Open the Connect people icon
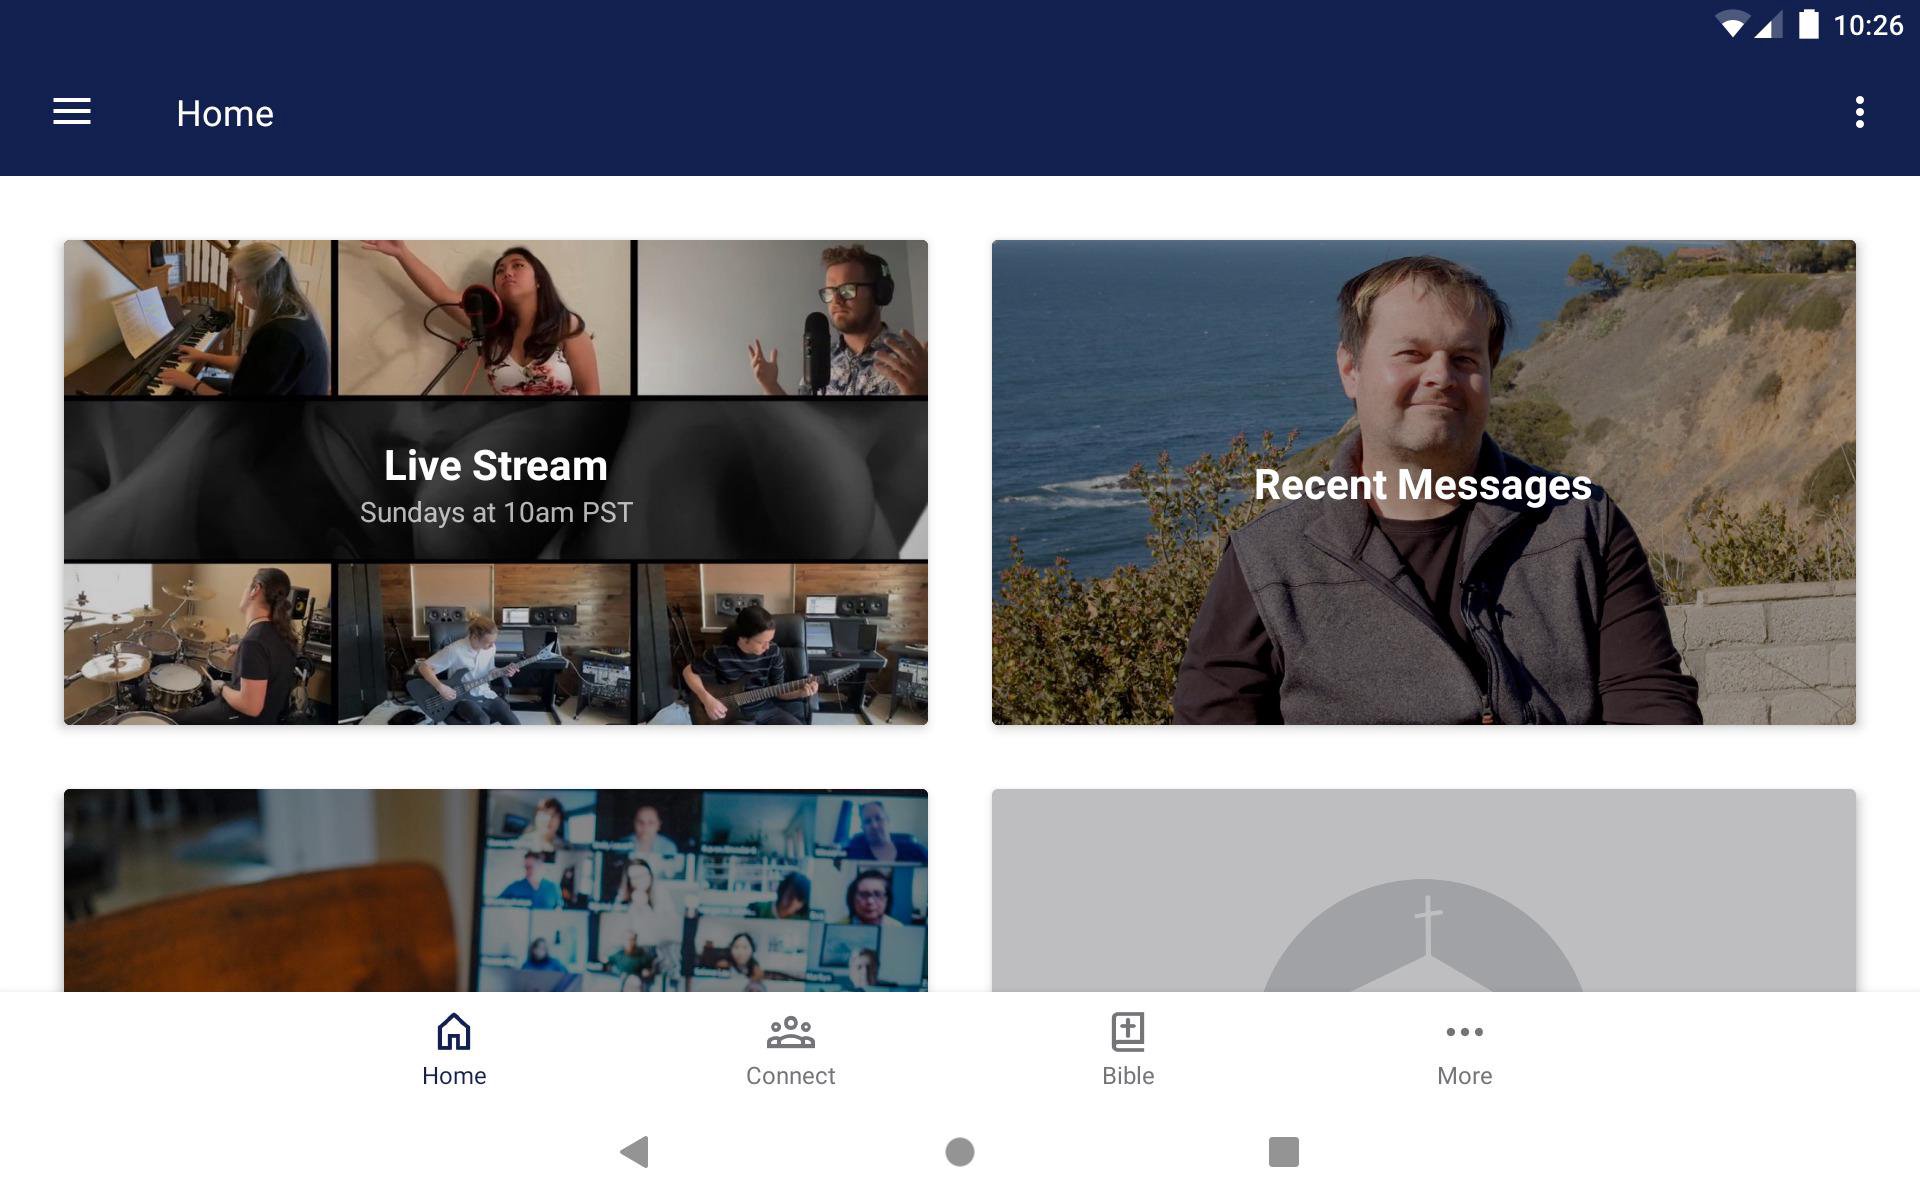1920x1200 pixels. pyautogui.click(x=790, y=1032)
